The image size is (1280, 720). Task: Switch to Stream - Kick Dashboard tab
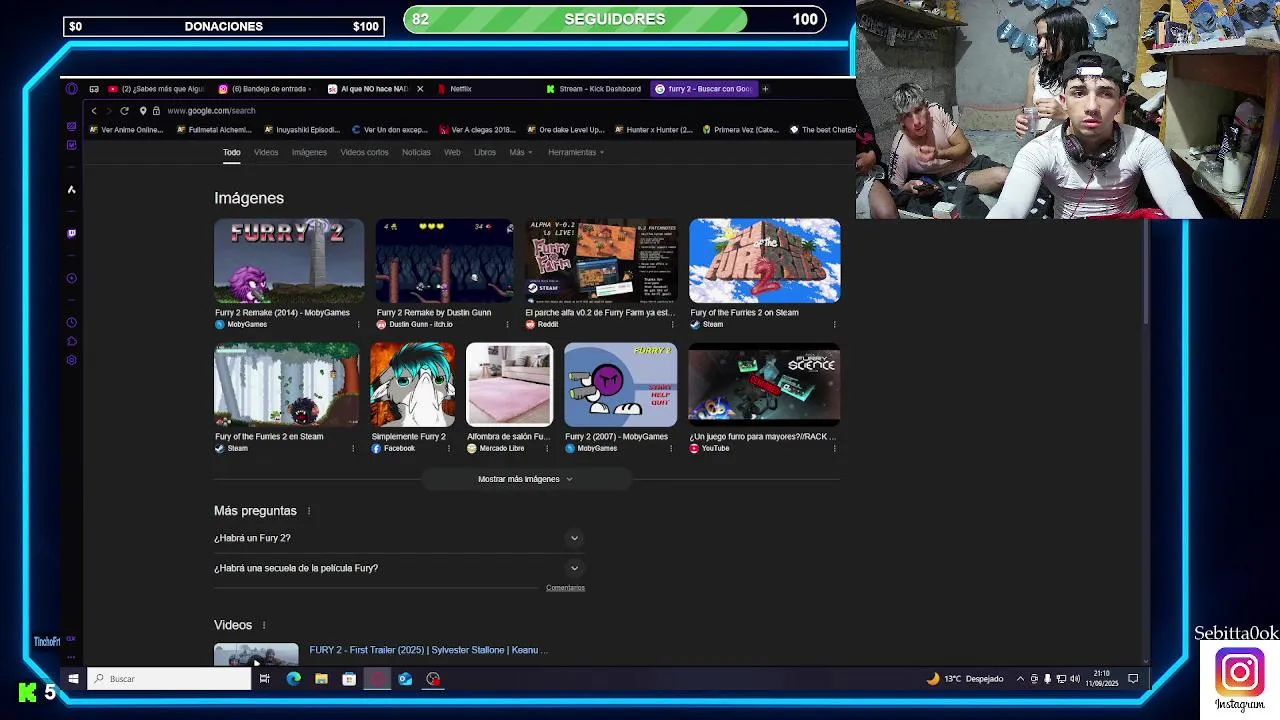point(595,89)
